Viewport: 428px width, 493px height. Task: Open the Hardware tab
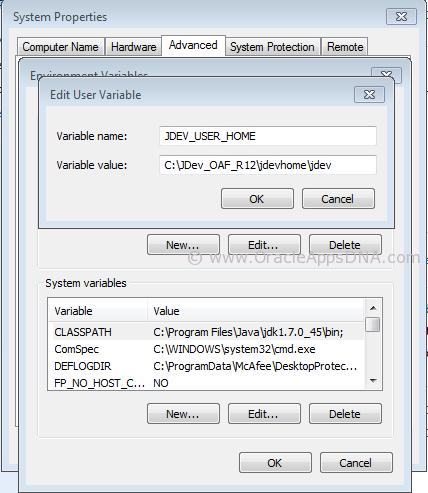click(133, 47)
